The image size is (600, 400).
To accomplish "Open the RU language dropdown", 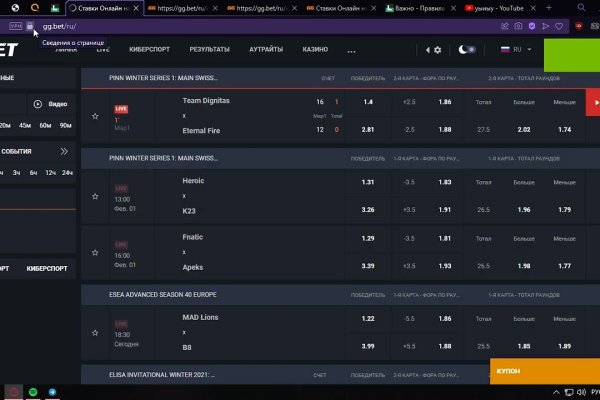I will click(517, 49).
